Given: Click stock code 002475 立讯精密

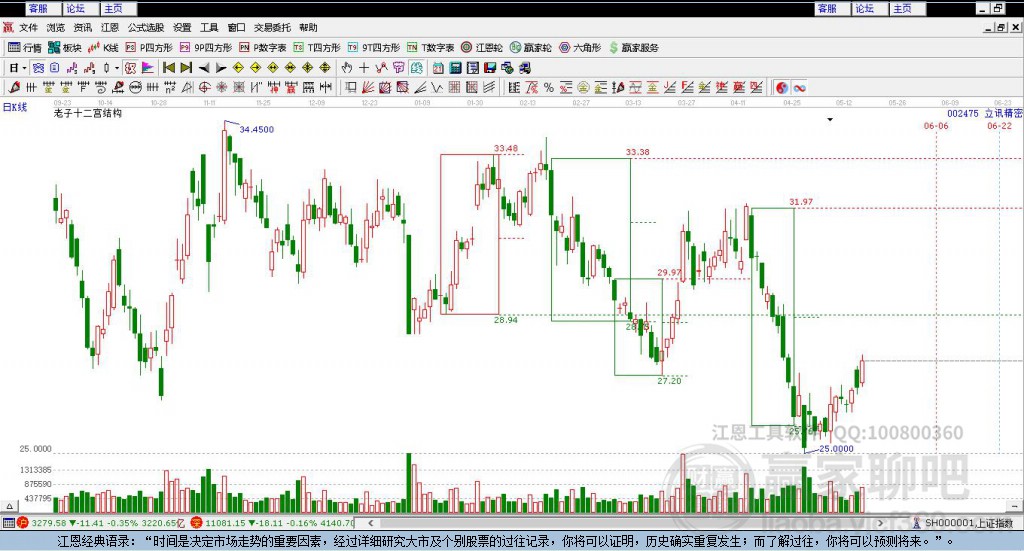Looking at the screenshot, I should tap(985, 113).
